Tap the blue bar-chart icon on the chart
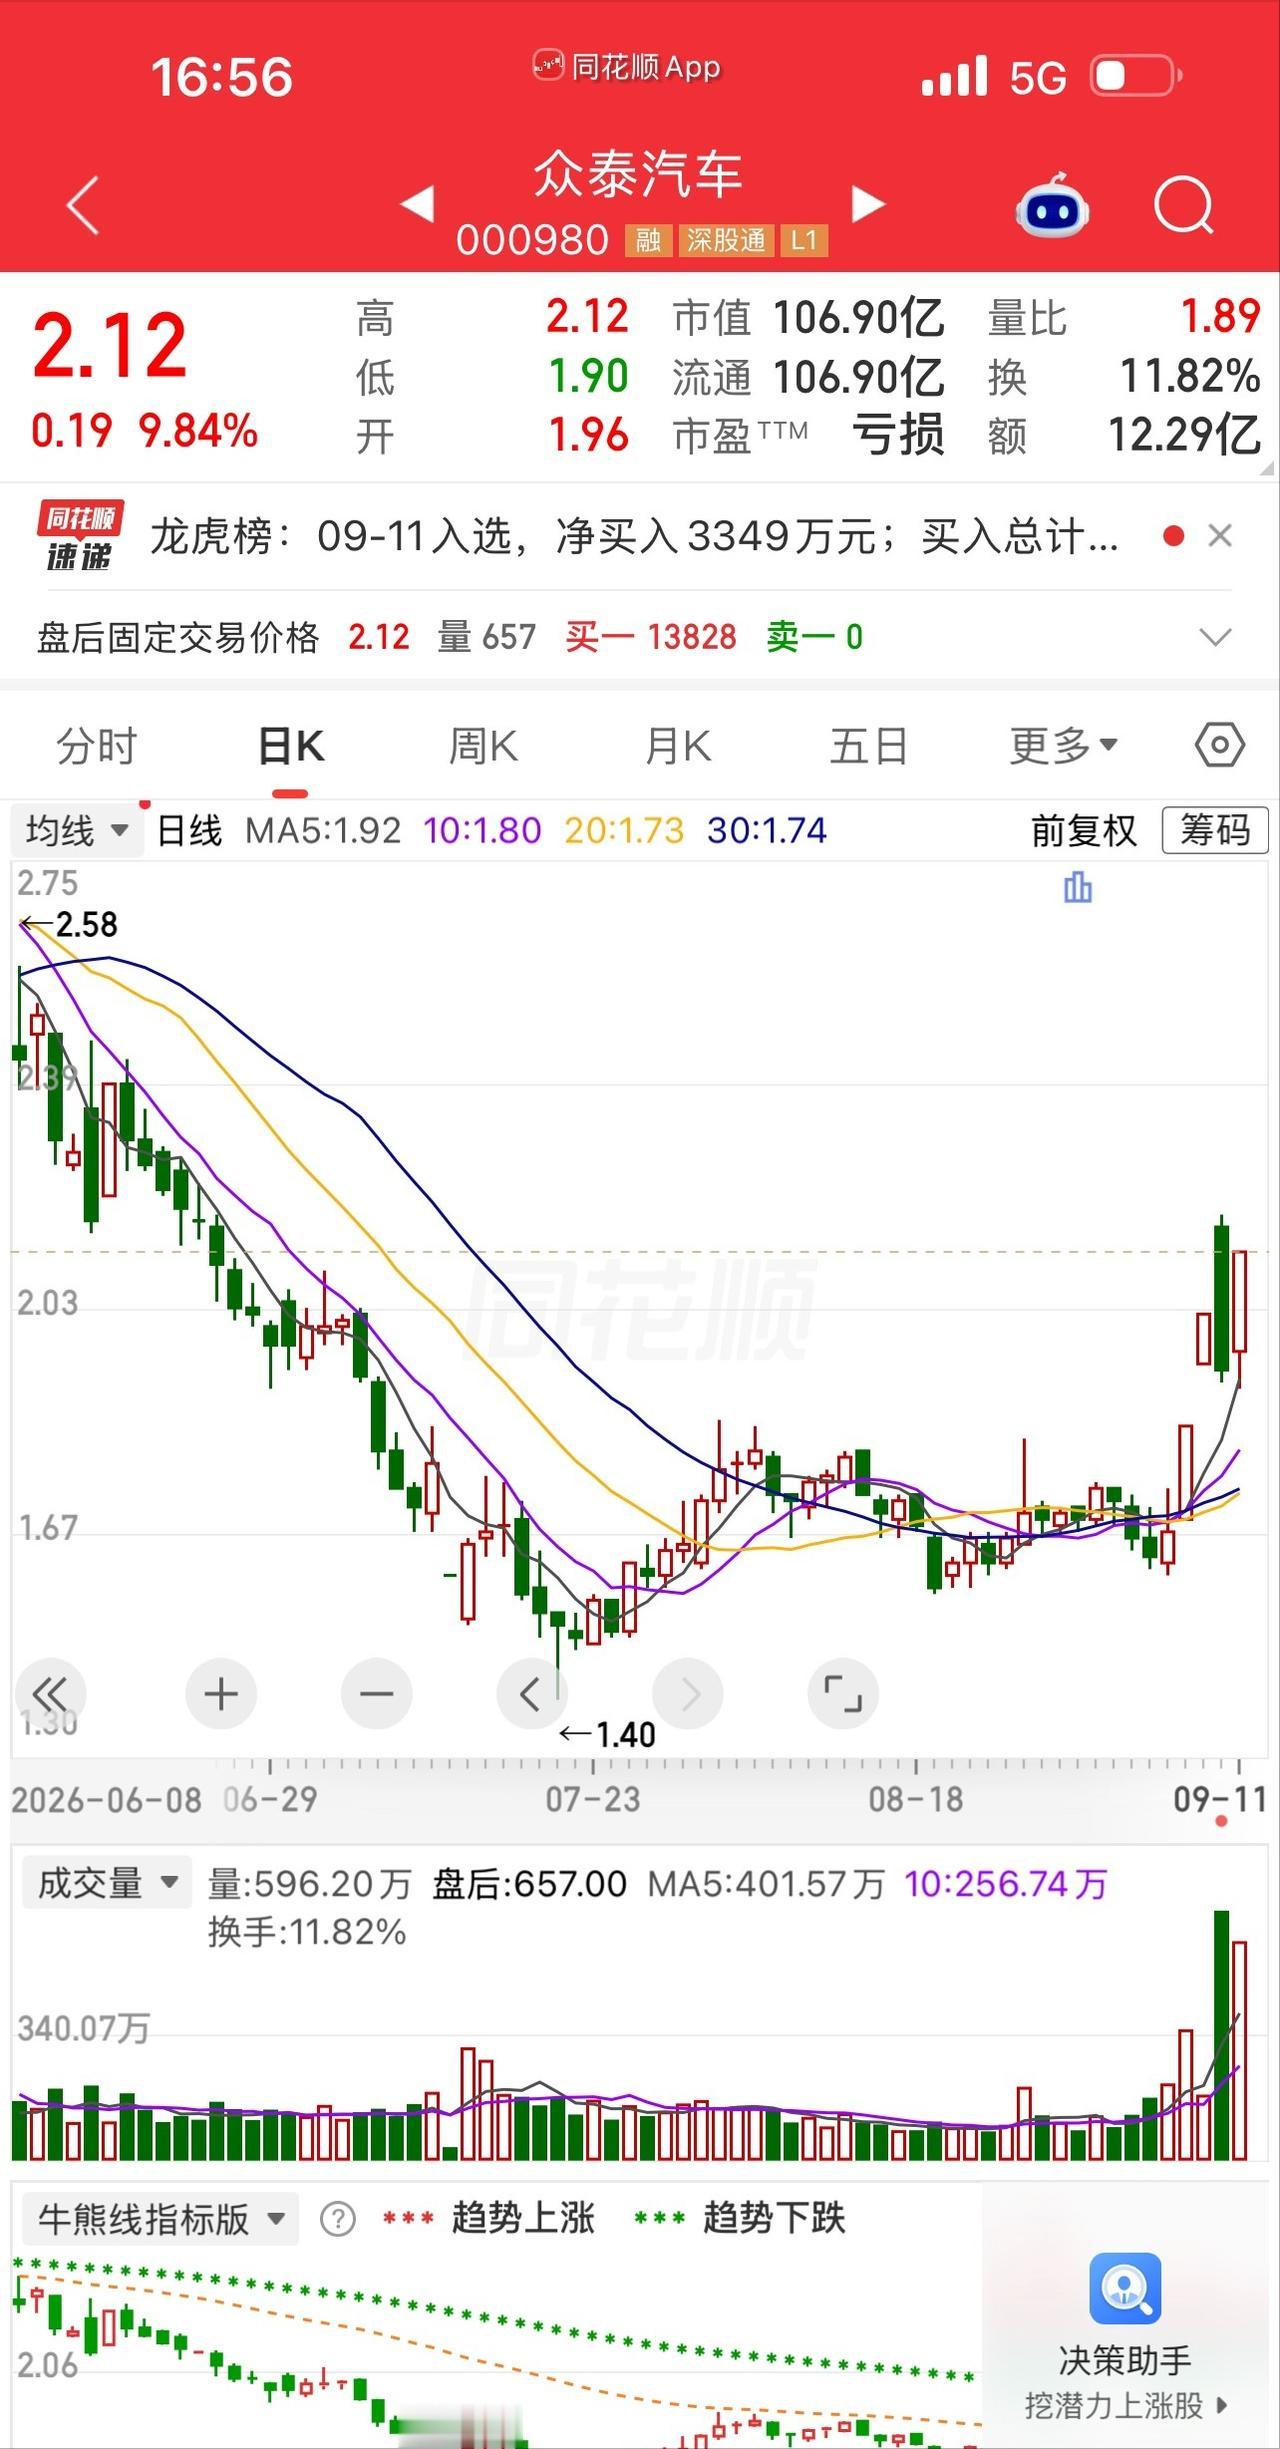Viewport: 1280px width, 2449px height. pos(1077,887)
